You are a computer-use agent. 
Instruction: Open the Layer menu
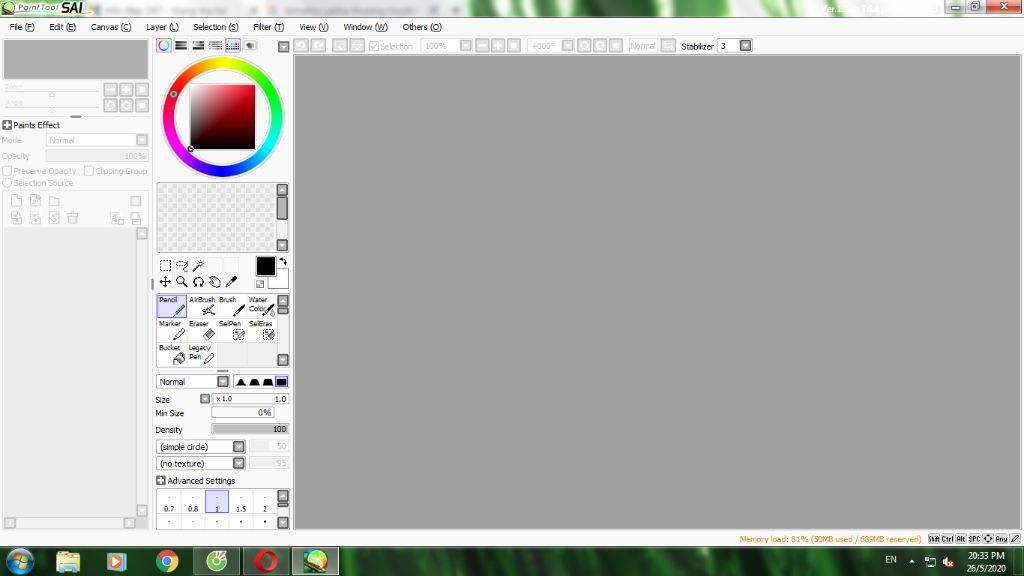click(162, 27)
